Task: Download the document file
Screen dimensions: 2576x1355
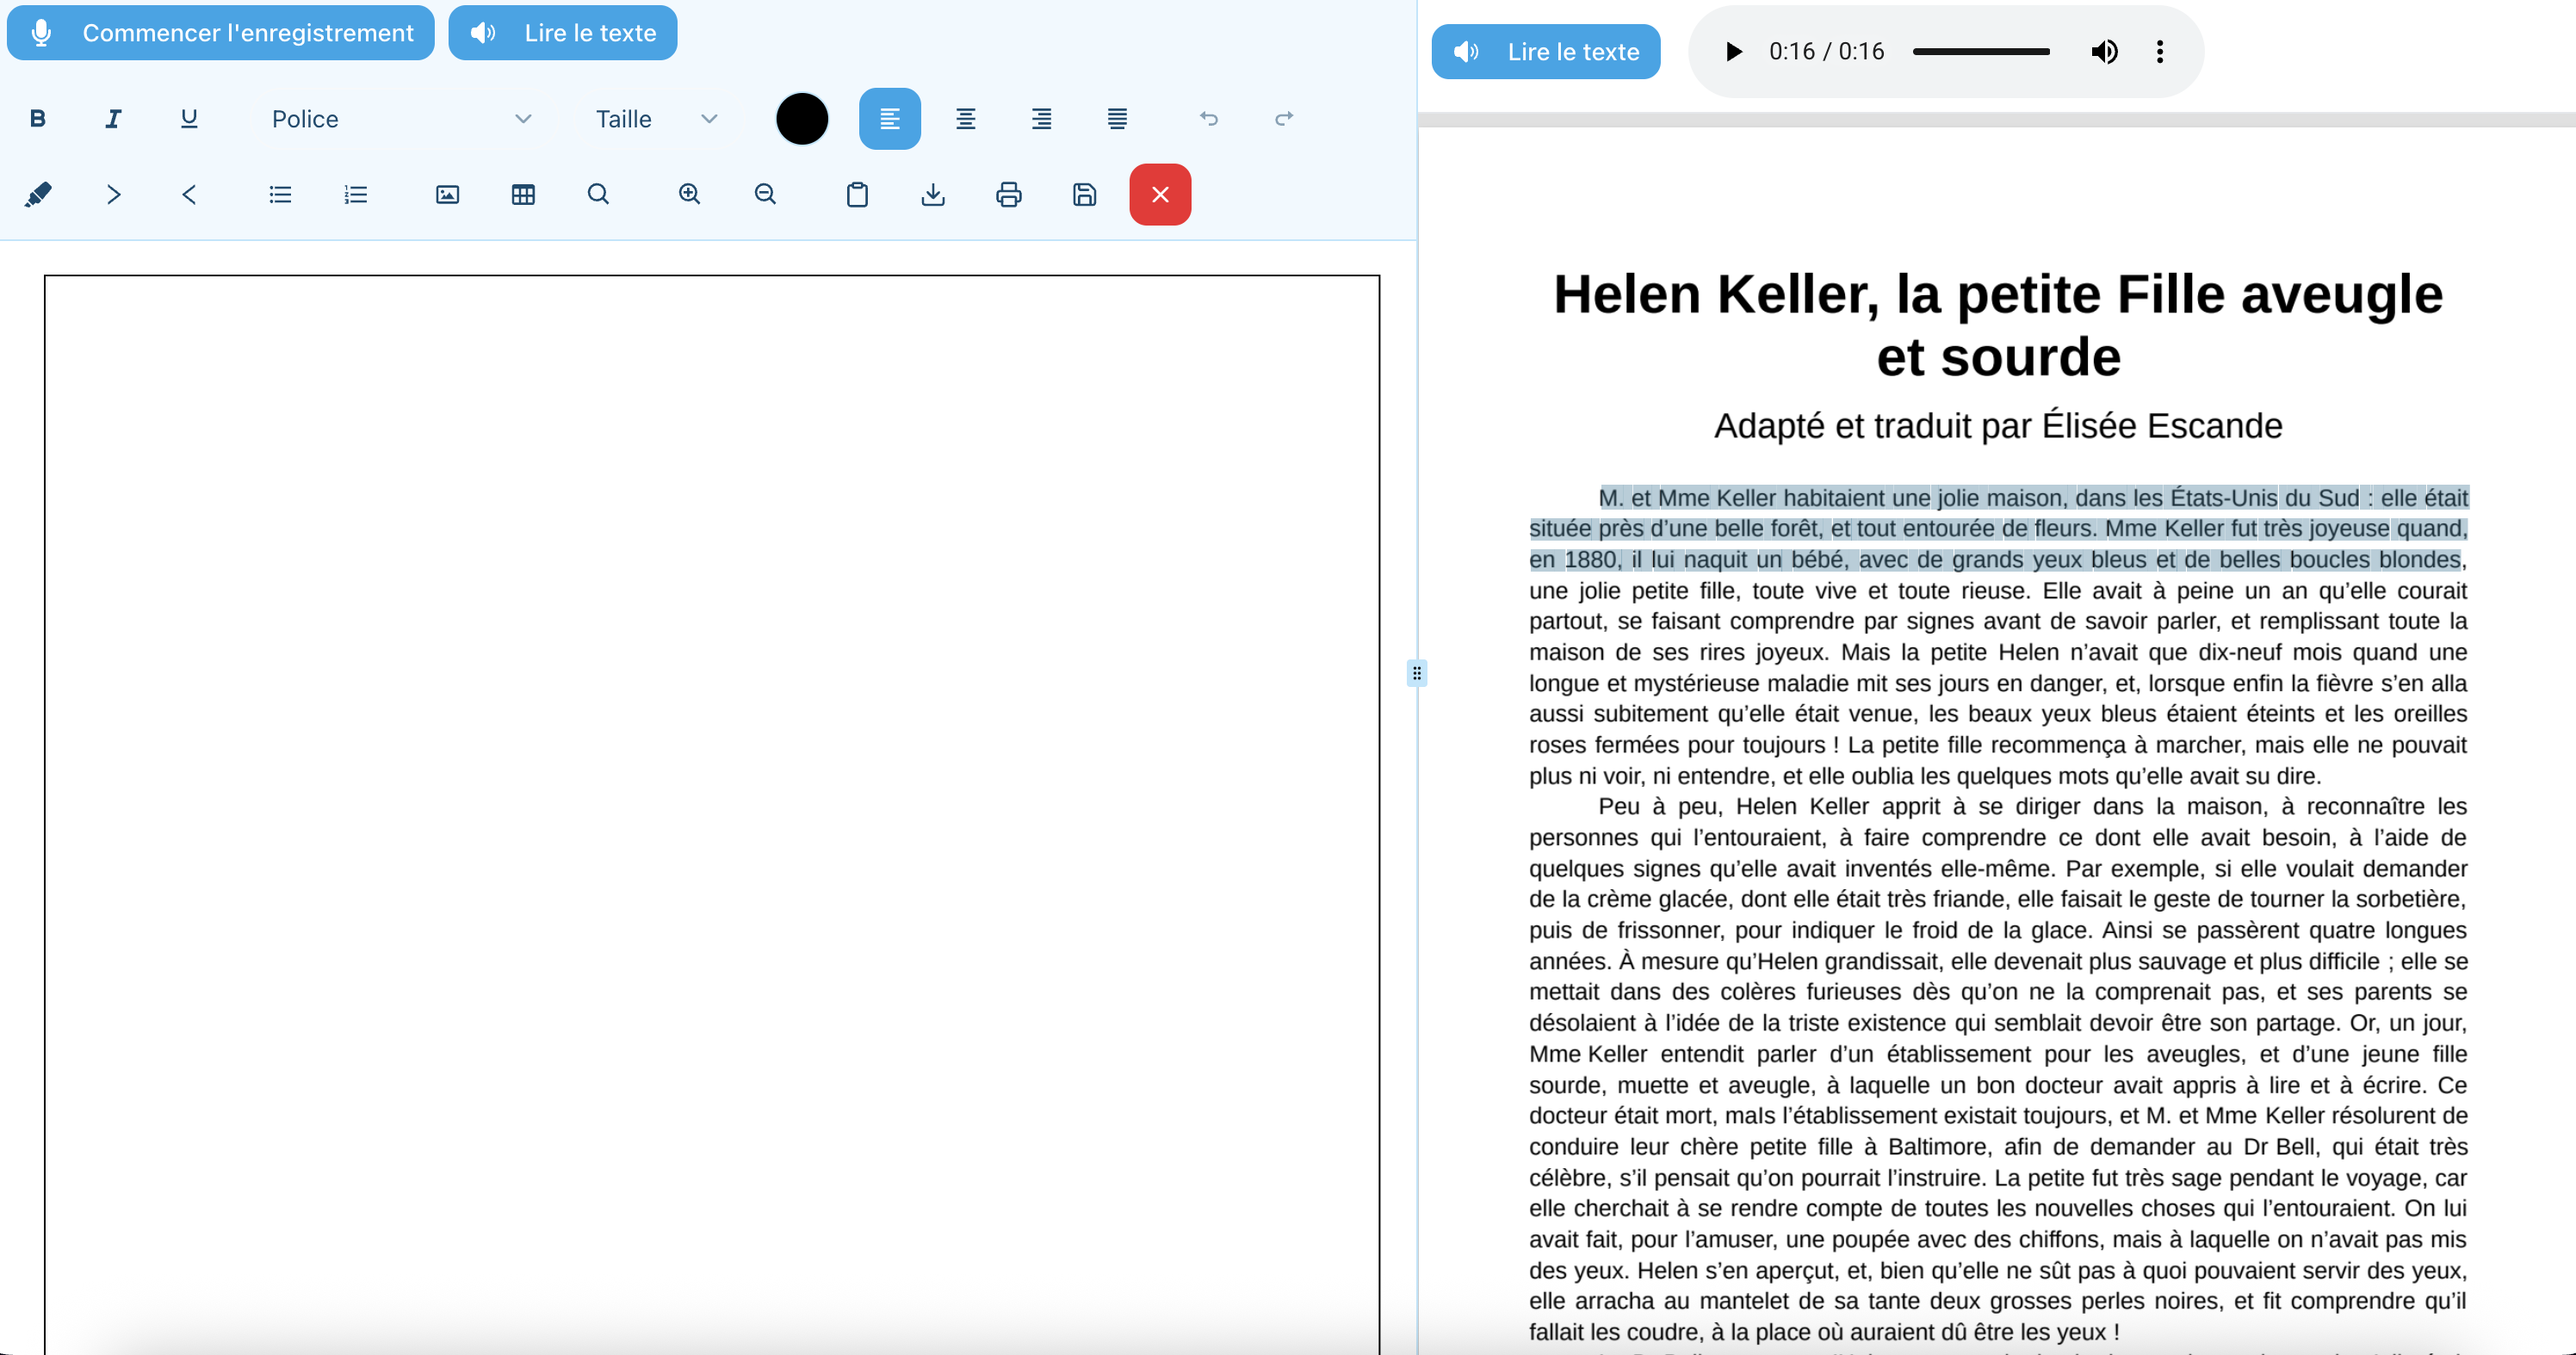Action: (933, 194)
